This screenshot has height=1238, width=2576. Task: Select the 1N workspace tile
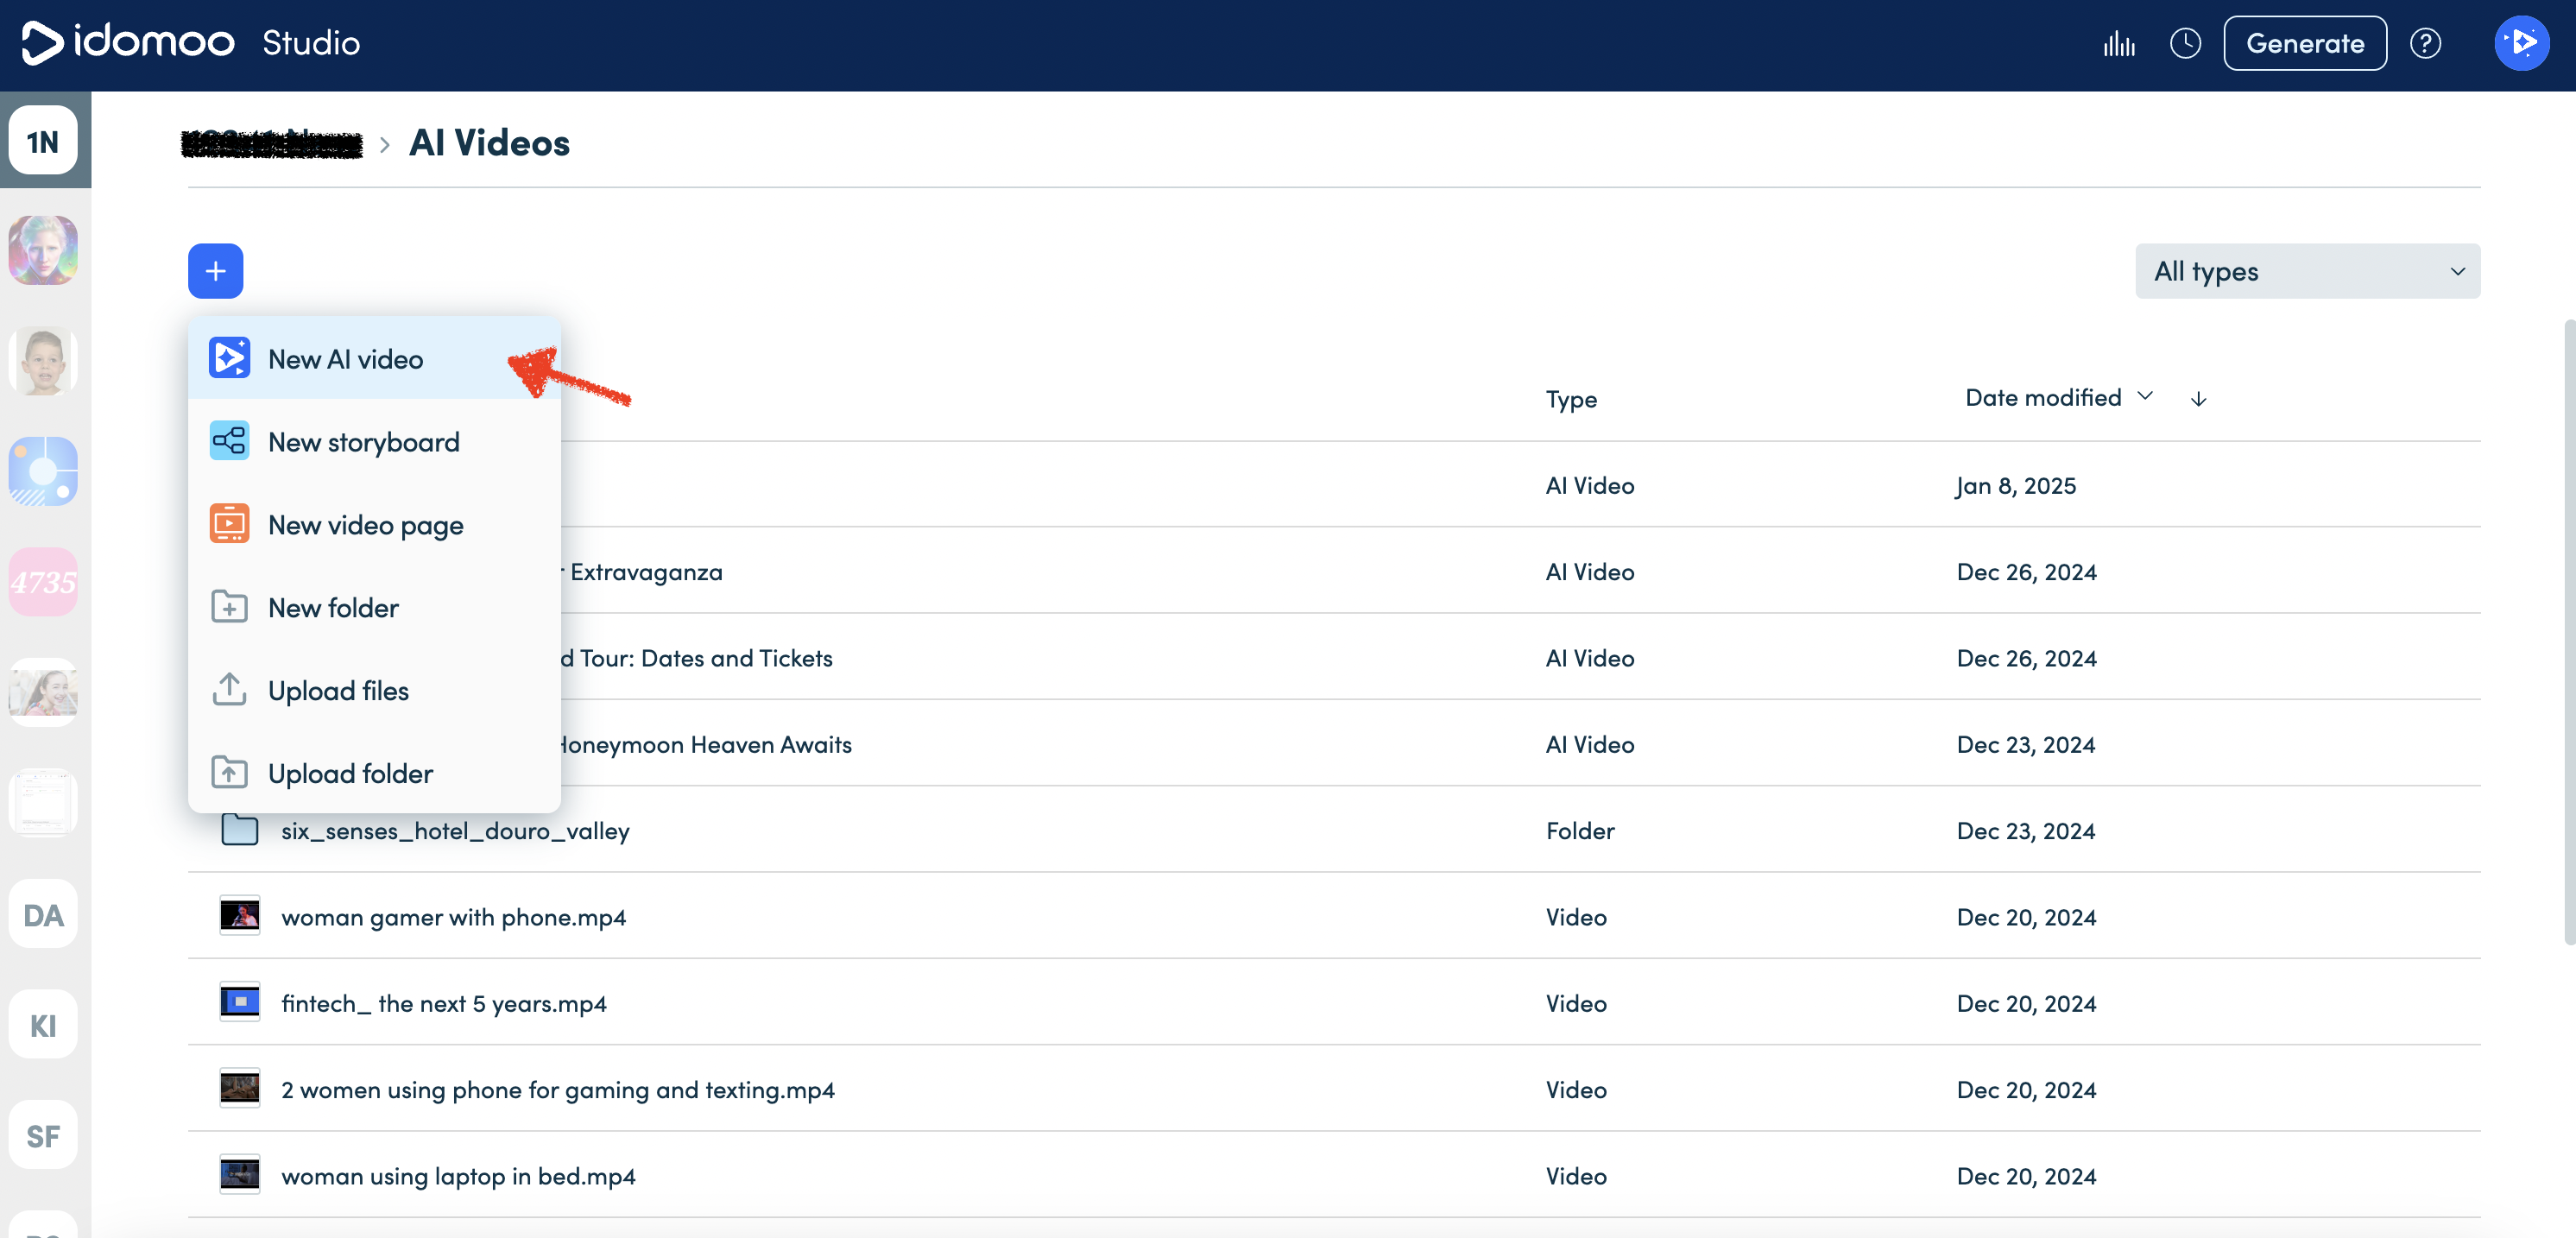click(43, 141)
